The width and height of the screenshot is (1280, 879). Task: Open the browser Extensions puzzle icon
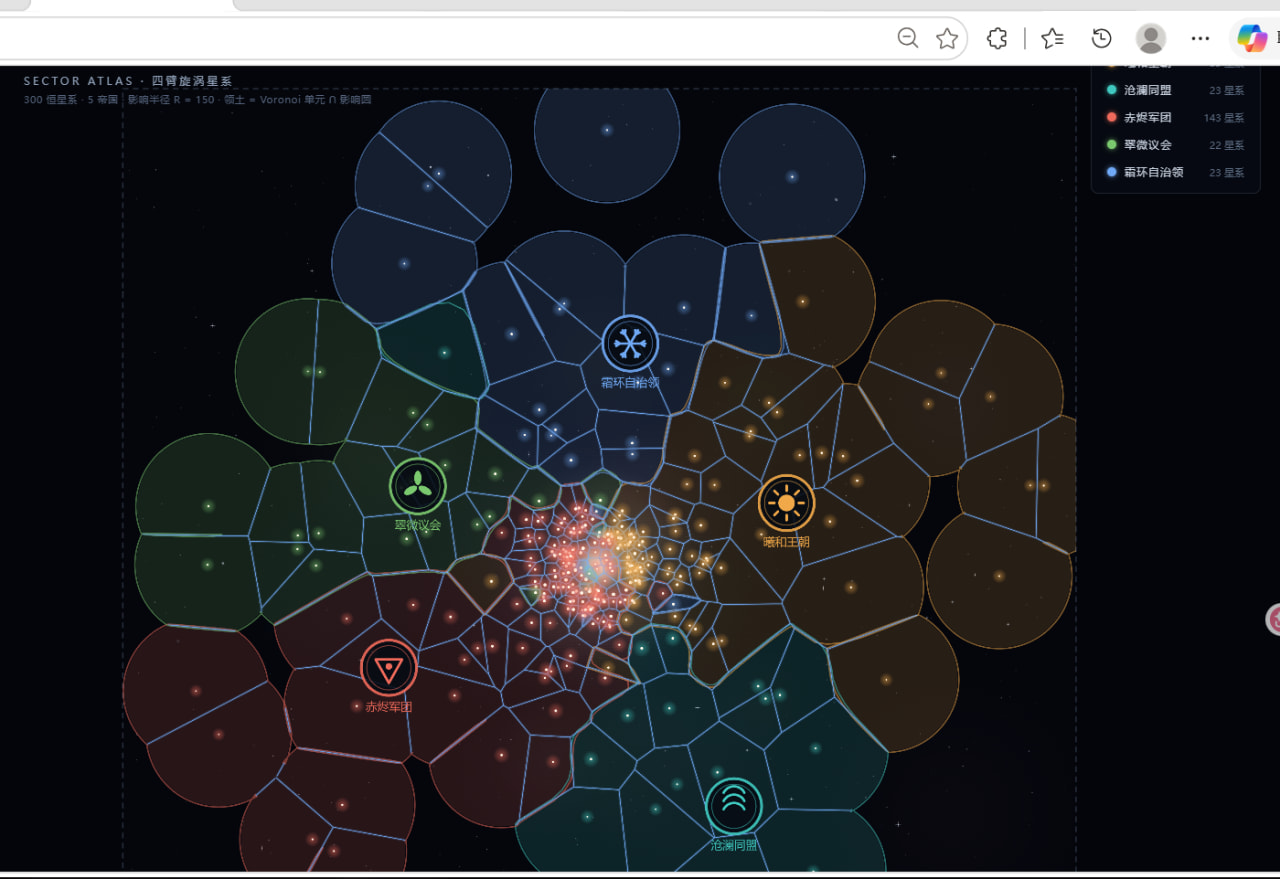(x=997, y=38)
